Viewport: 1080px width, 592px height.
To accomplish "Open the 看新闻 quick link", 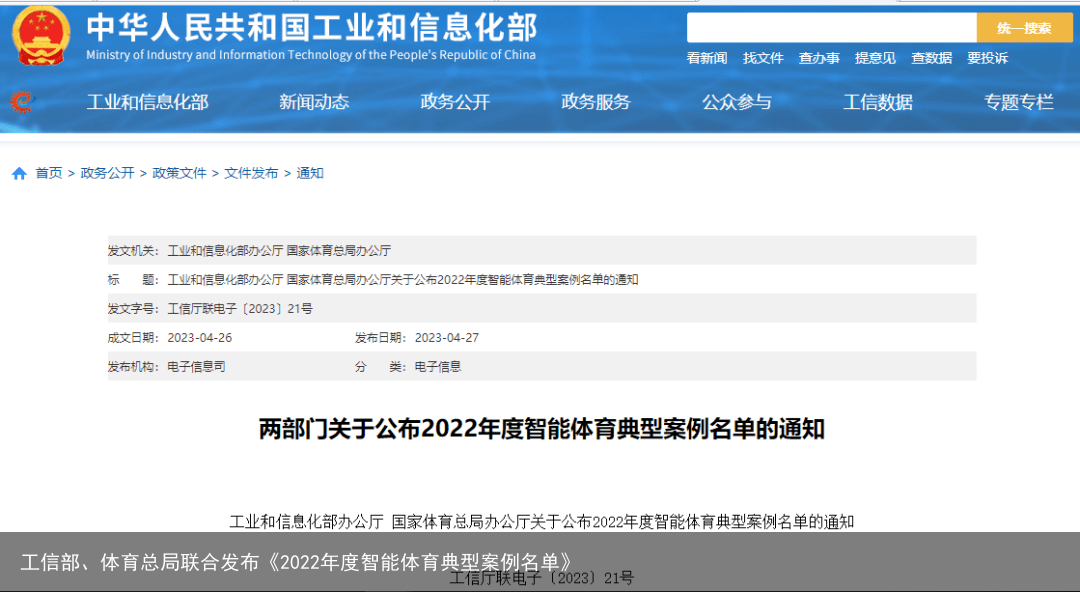I will [707, 59].
